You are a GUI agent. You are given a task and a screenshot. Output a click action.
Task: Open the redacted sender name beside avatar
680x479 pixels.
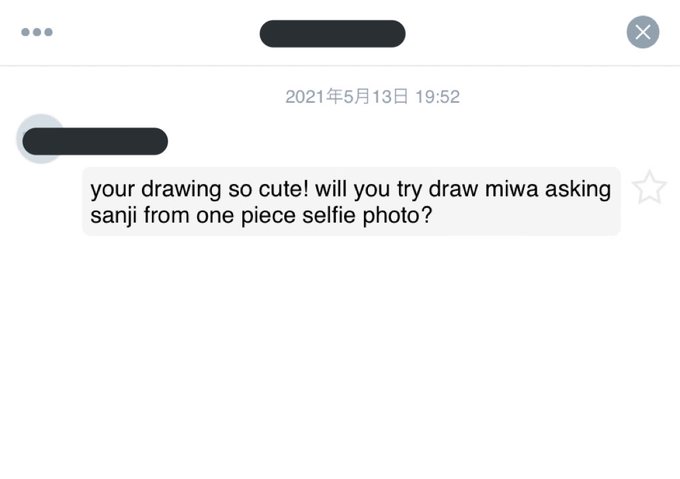click(96, 142)
